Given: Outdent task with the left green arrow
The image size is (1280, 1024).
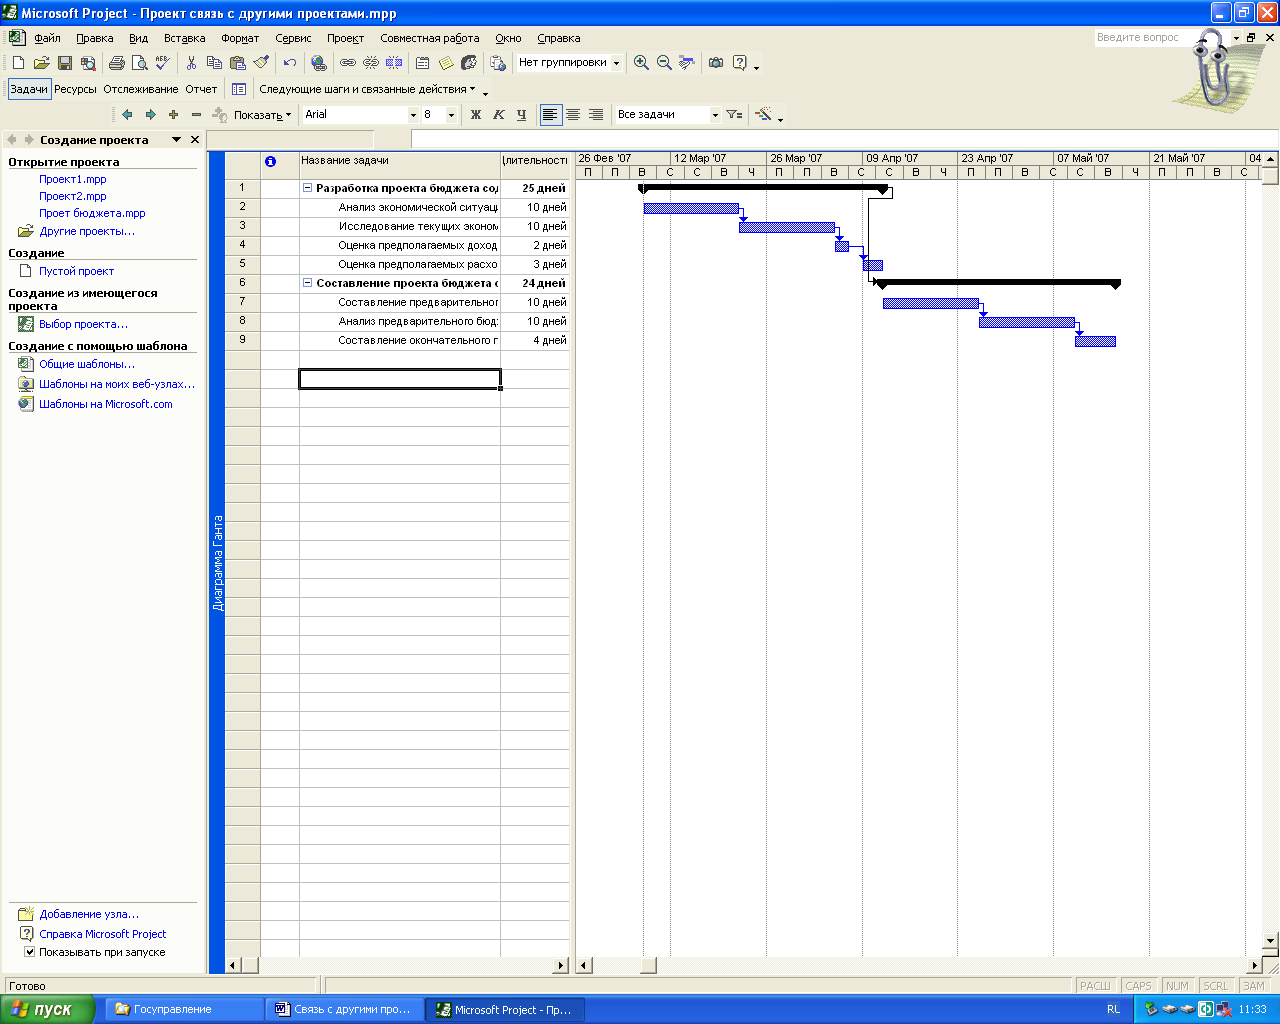Looking at the screenshot, I should pyautogui.click(x=127, y=115).
